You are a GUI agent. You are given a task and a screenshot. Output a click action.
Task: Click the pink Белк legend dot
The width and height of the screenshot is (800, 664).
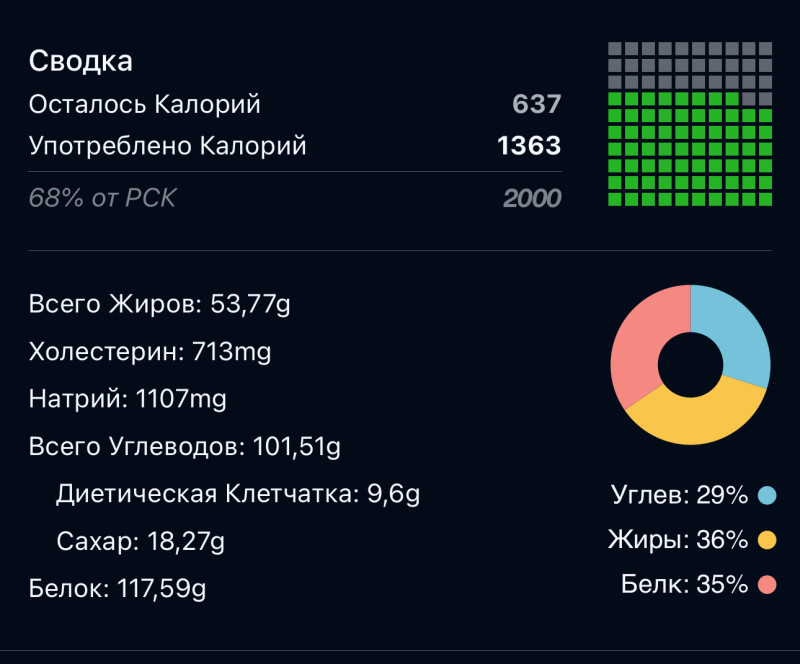click(767, 585)
